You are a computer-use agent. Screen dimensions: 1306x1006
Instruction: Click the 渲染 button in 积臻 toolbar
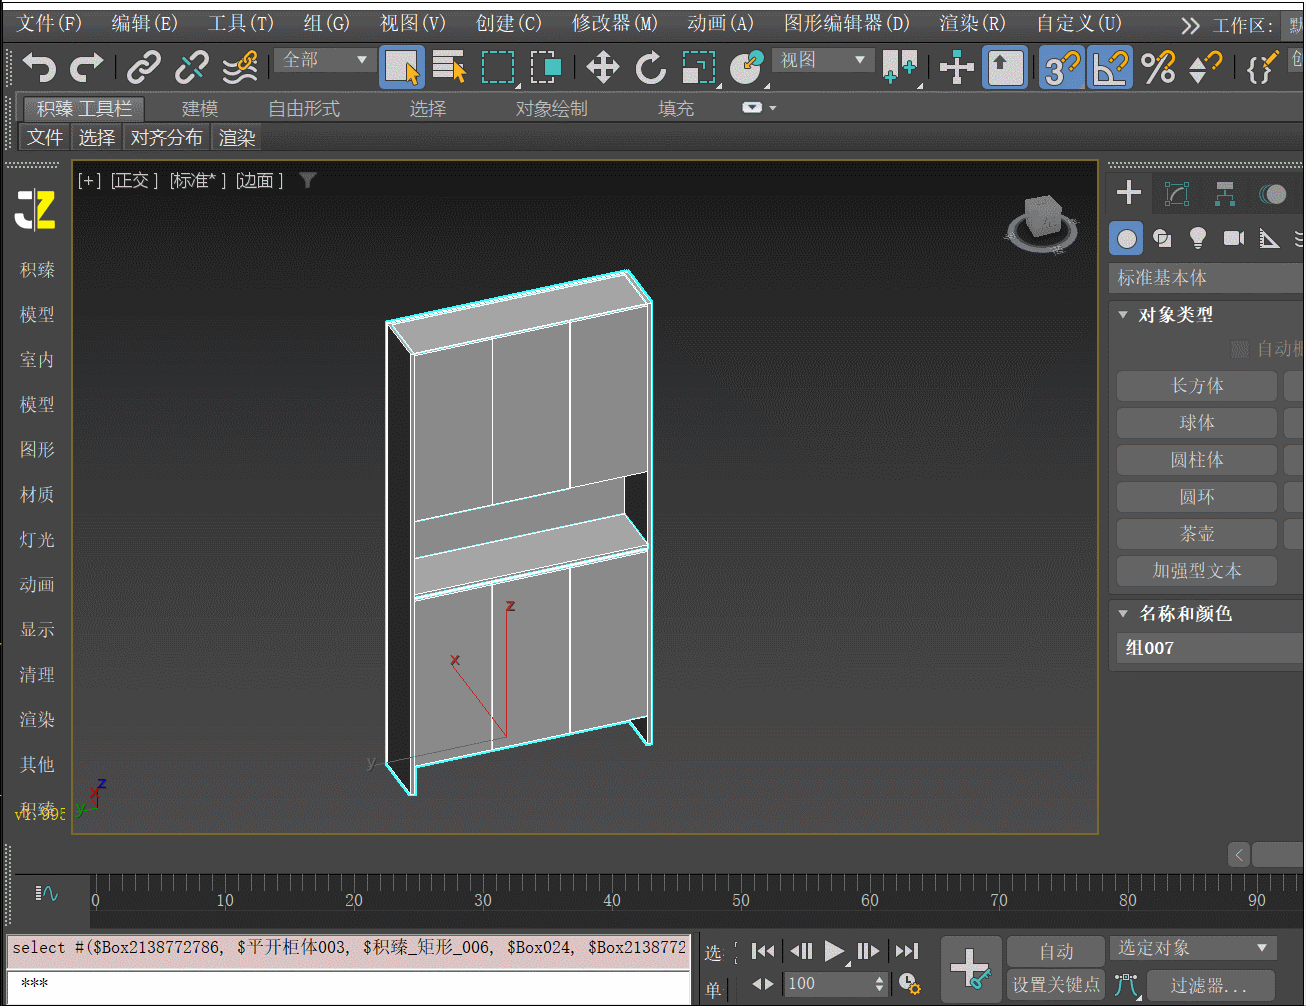point(237,137)
